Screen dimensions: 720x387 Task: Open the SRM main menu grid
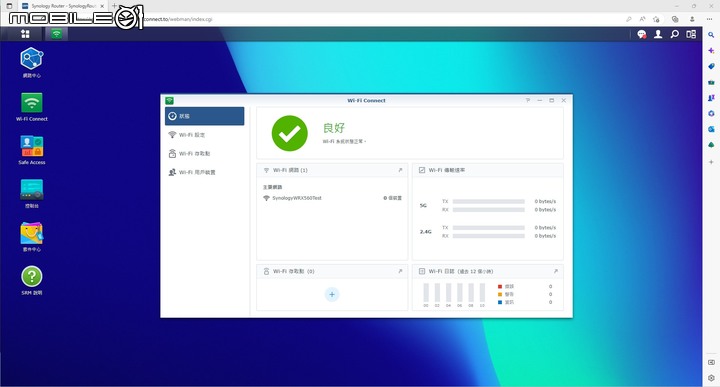tap(25, 34)
